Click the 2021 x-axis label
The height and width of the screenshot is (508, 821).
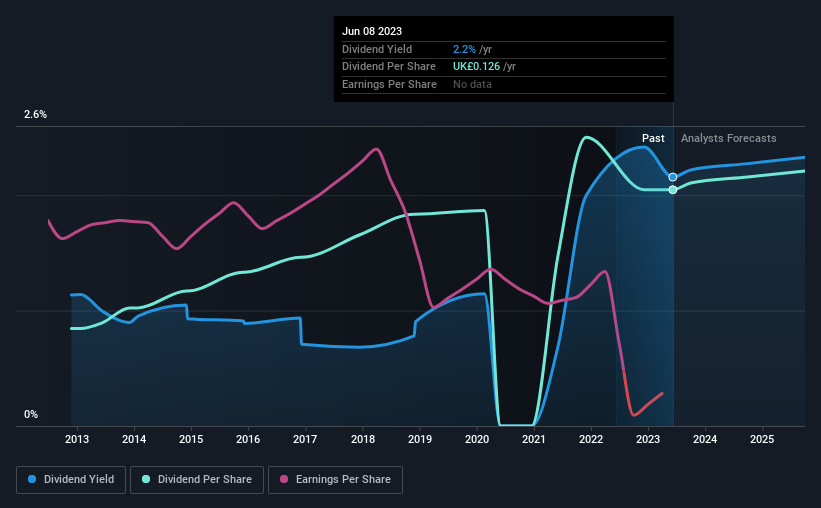(x=534, y=439)
